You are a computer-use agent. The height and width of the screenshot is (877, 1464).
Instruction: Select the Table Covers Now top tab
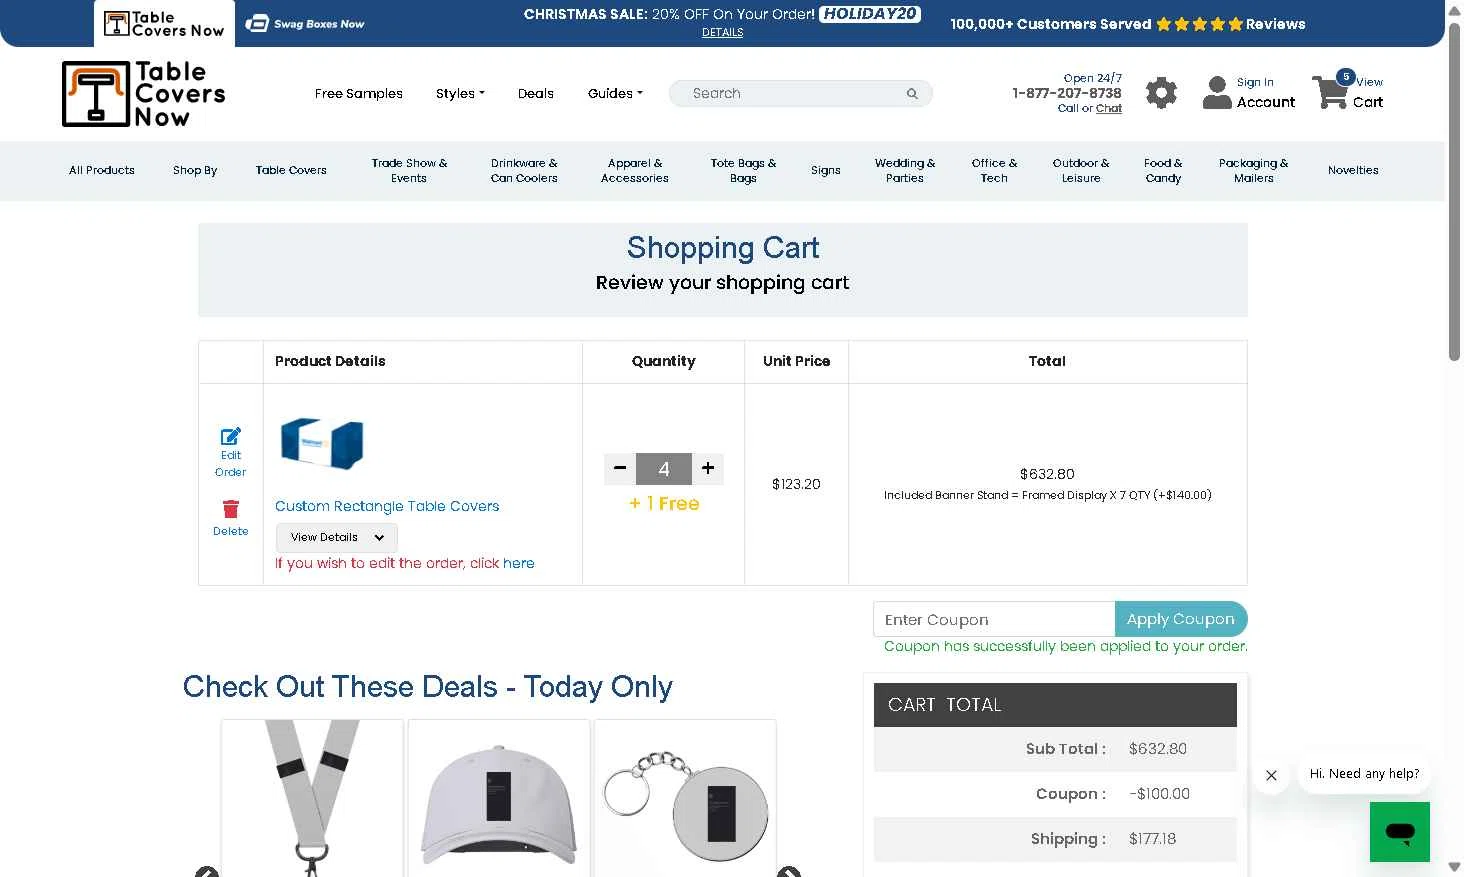point(165,24)
